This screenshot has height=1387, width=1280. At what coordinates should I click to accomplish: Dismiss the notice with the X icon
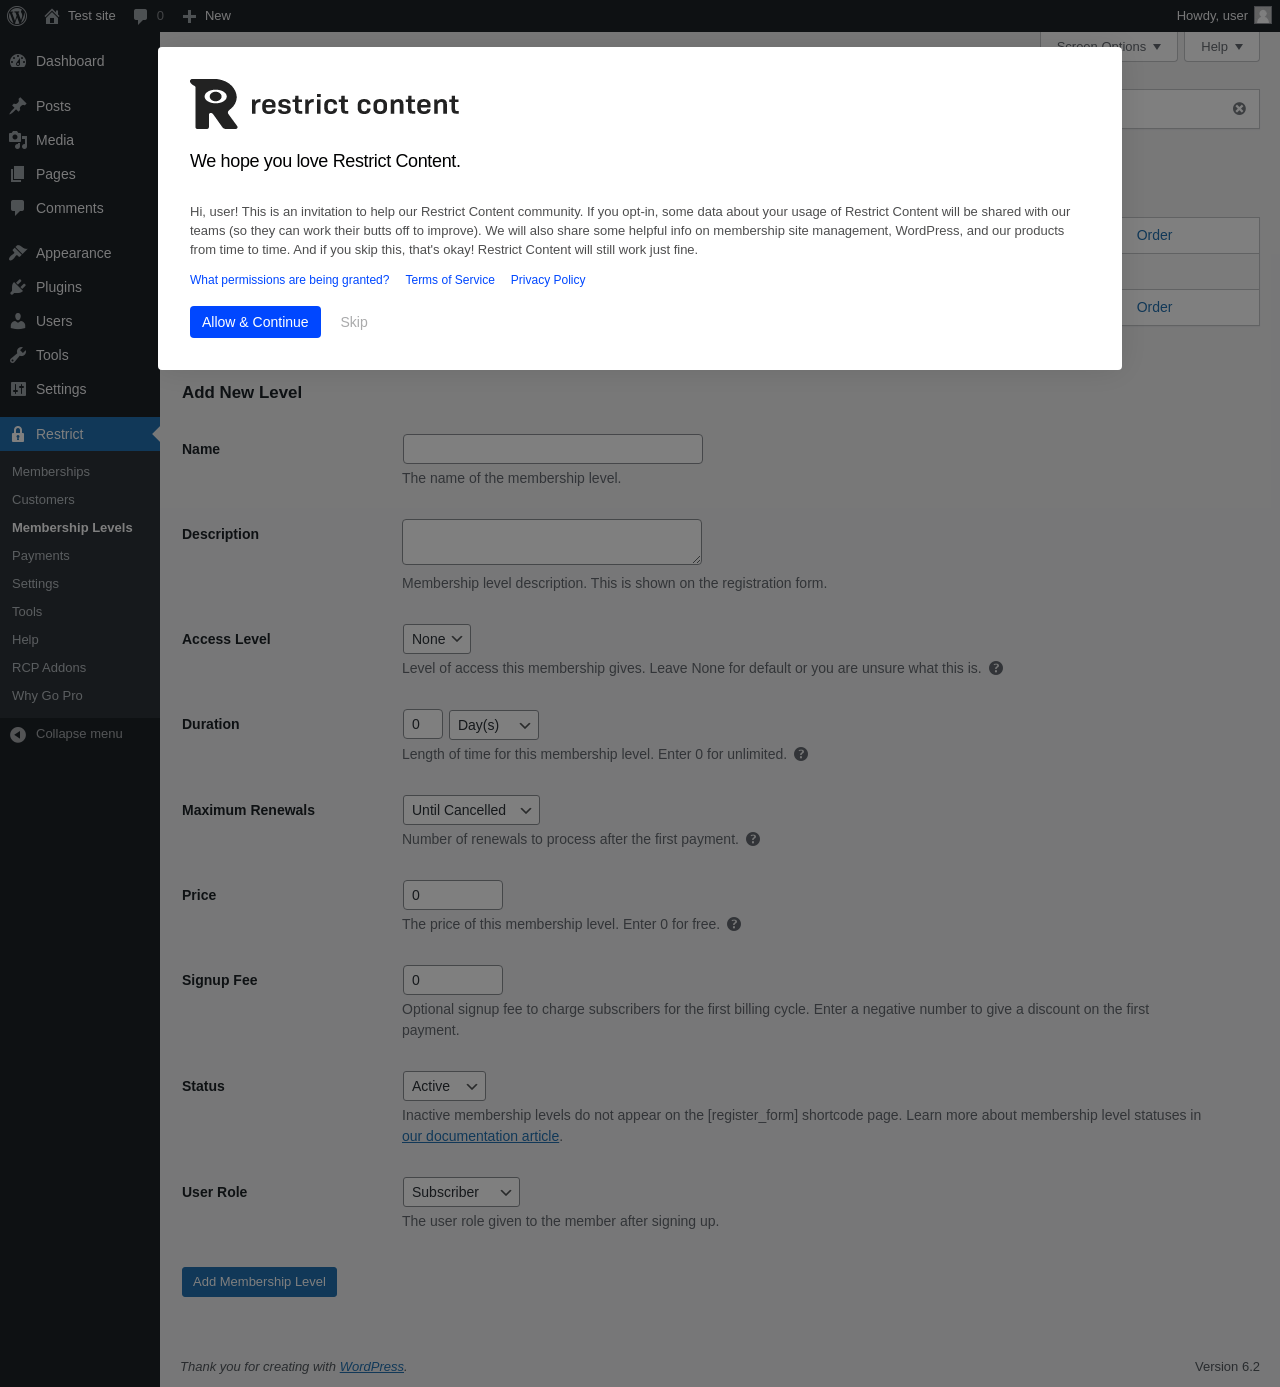pos(1239,109)
